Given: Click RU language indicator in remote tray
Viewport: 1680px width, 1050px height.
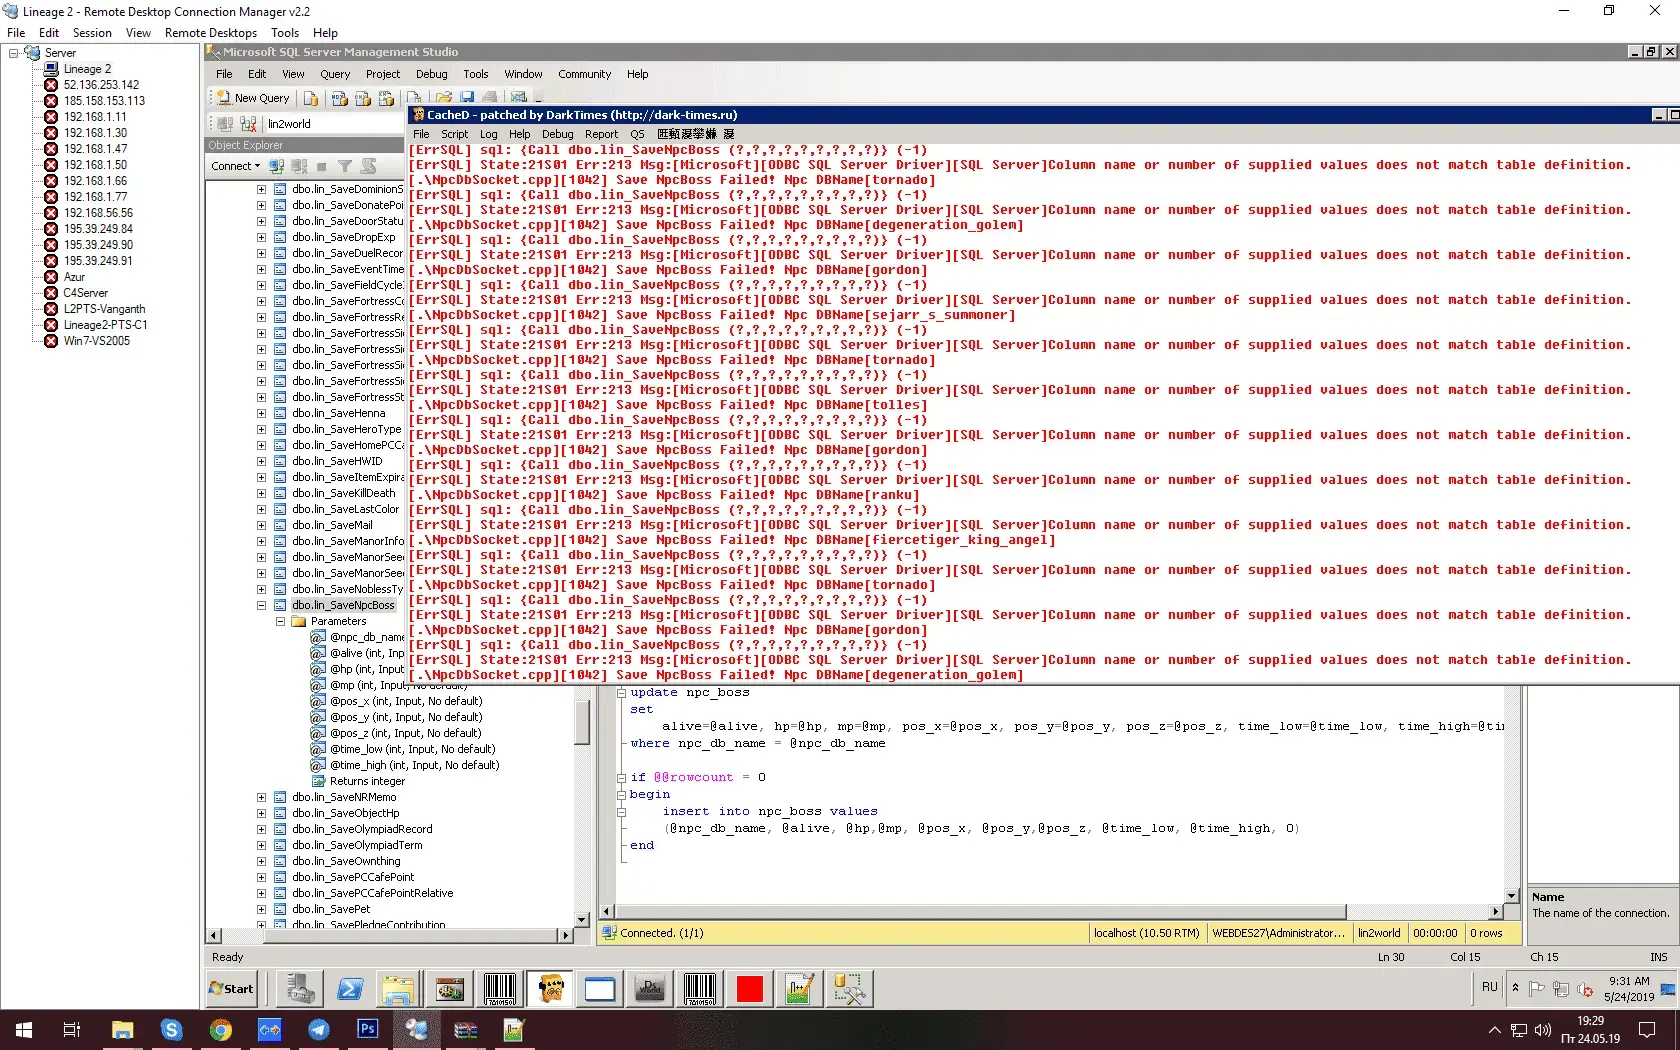Looking at the screenshot, I should (x=1489, y=987).
